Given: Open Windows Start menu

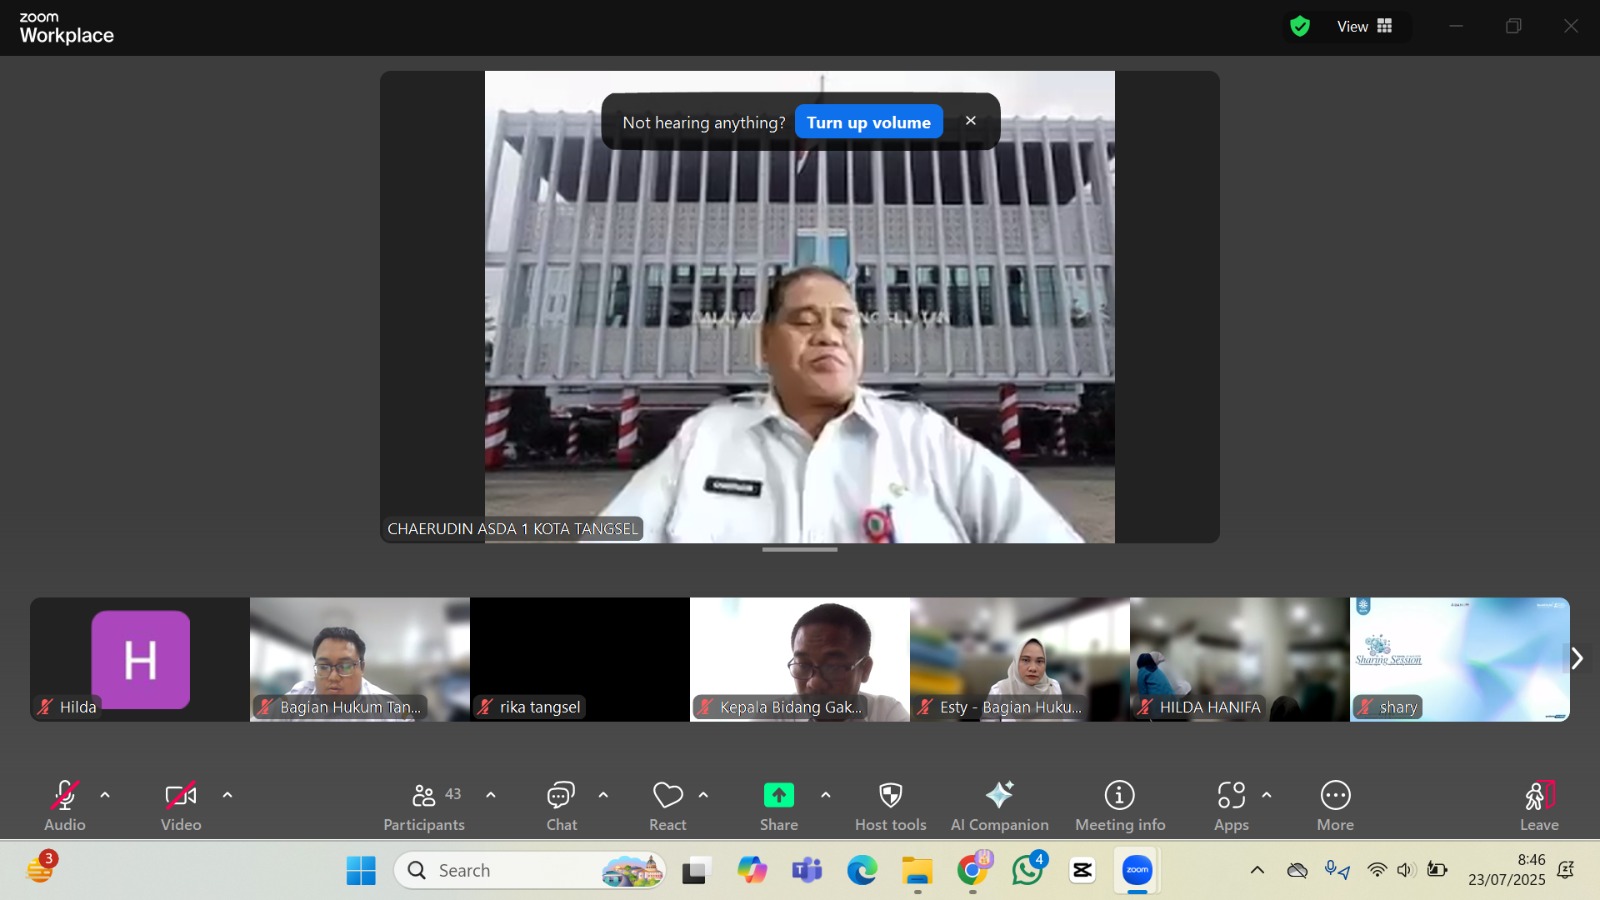Looking at the screenshot, I should click(x=361, y=871).
